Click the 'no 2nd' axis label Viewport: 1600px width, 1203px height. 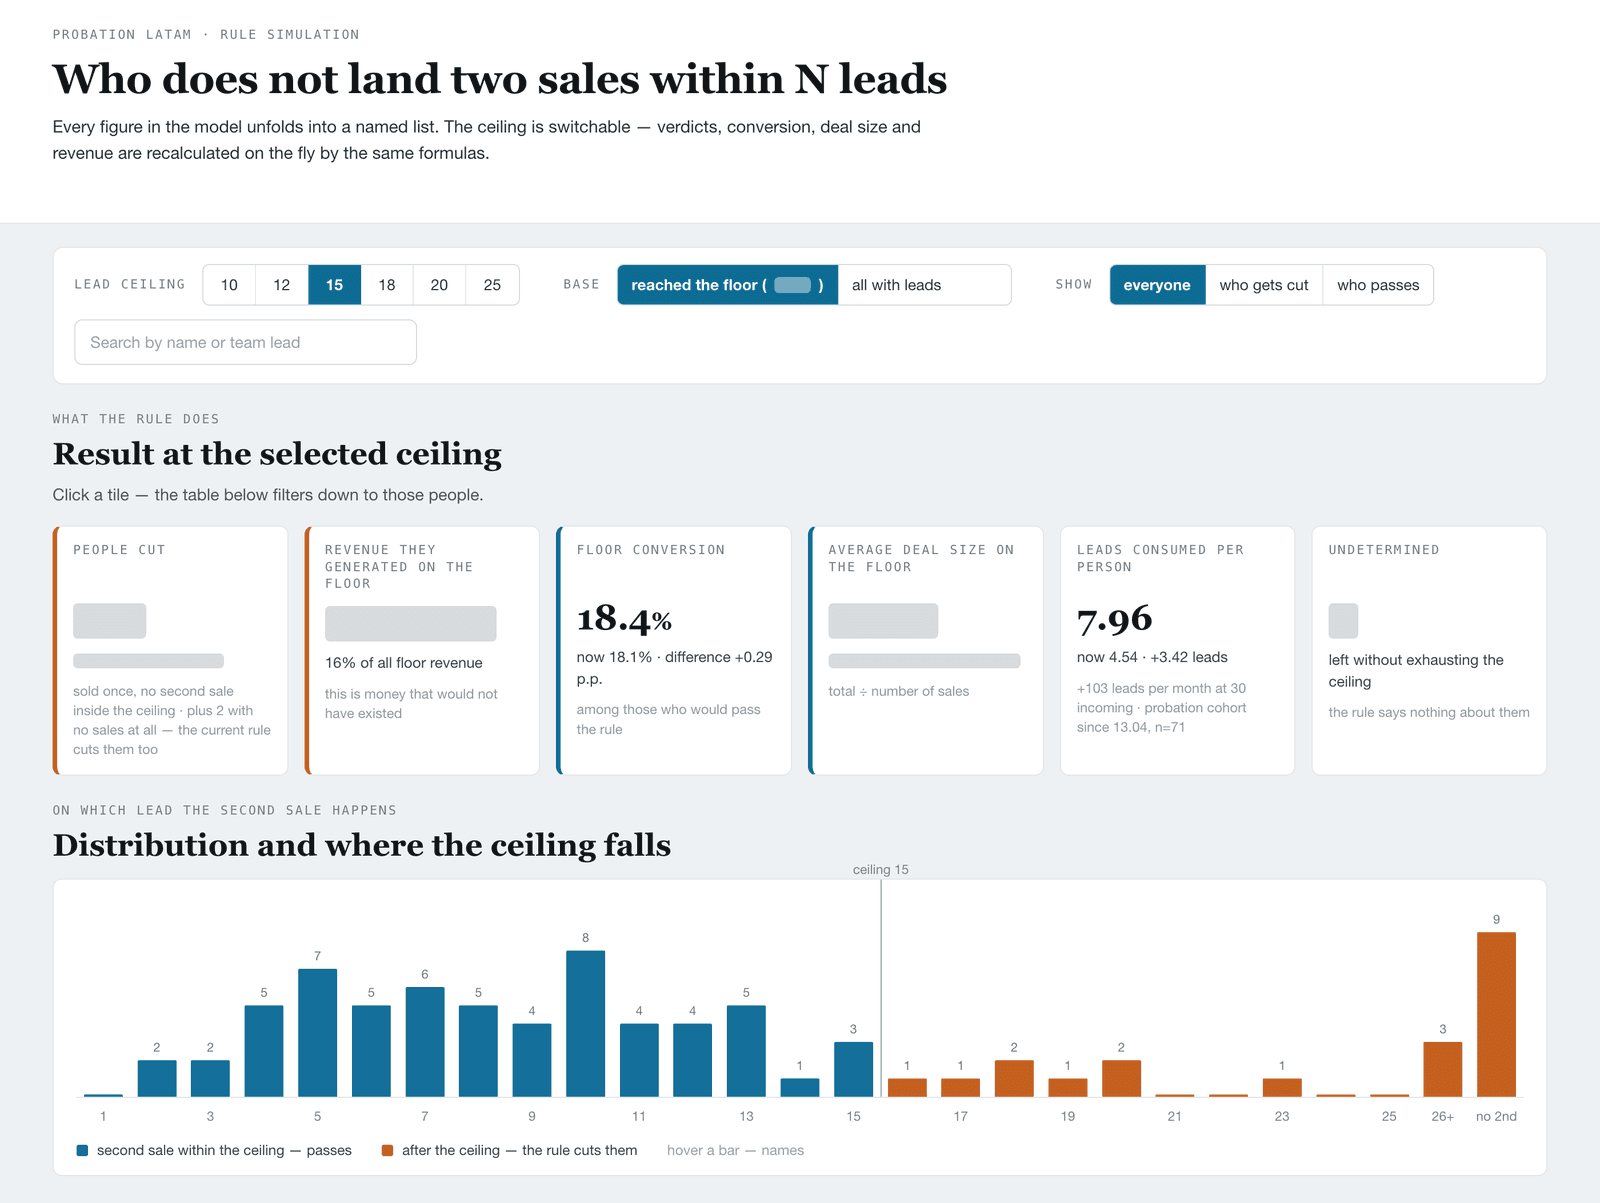(1496, 1116)
